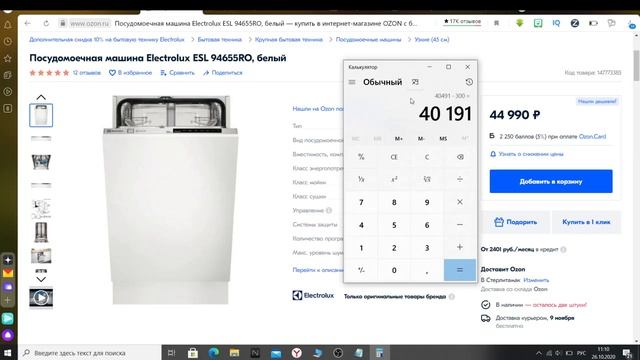Click Изменить delivery city link
This screenshot has width=640, height=360.
(x=536, y=280)
